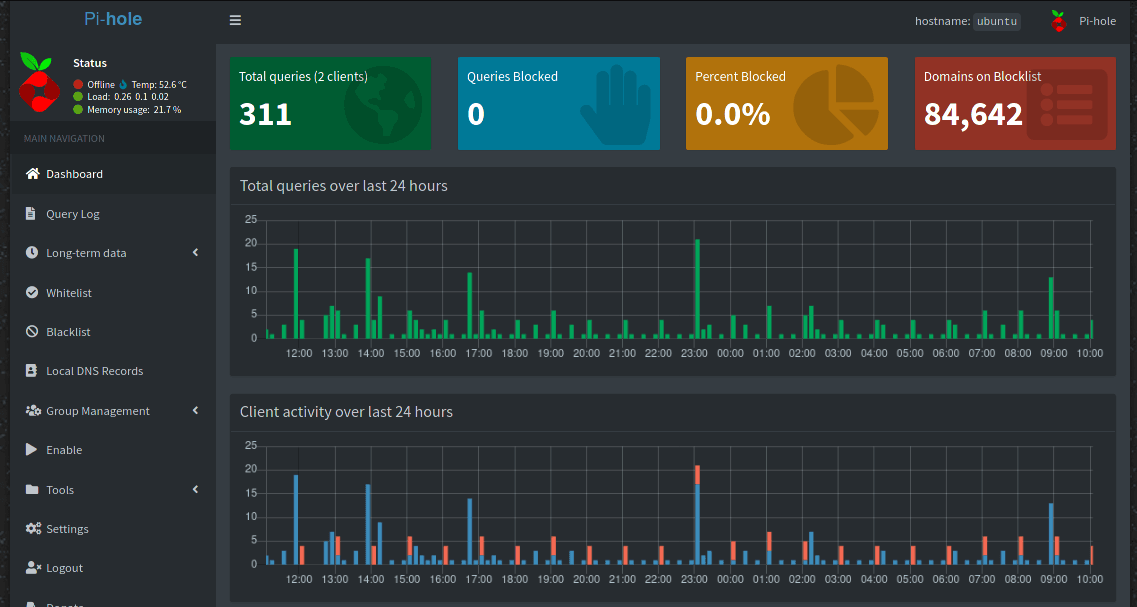Expand the Tools submenu
The height and width of the screenshot is (607, 1137).
tap(195, 490)
